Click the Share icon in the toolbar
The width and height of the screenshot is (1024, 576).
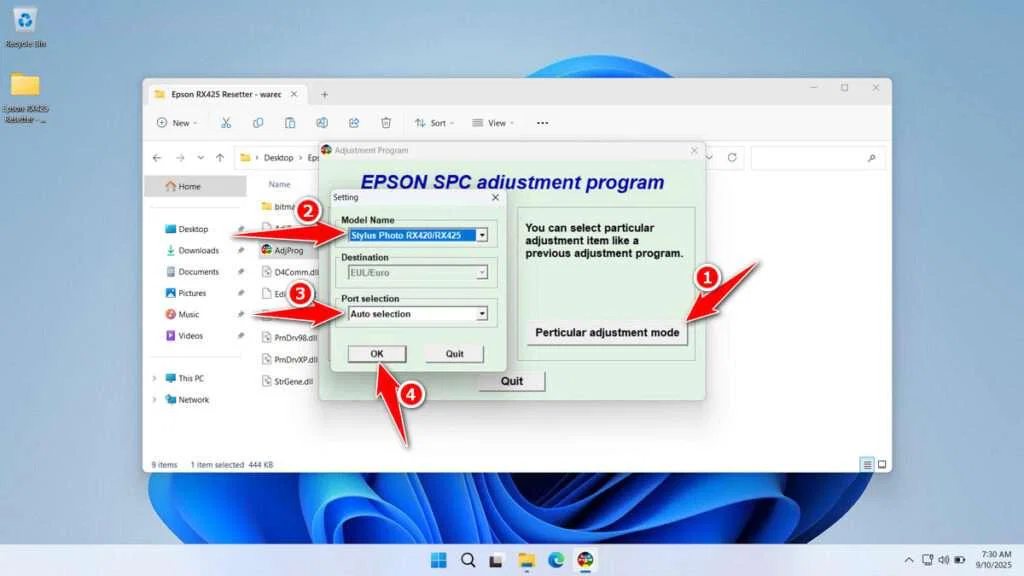pyautogui.click(x=354, y=122)
